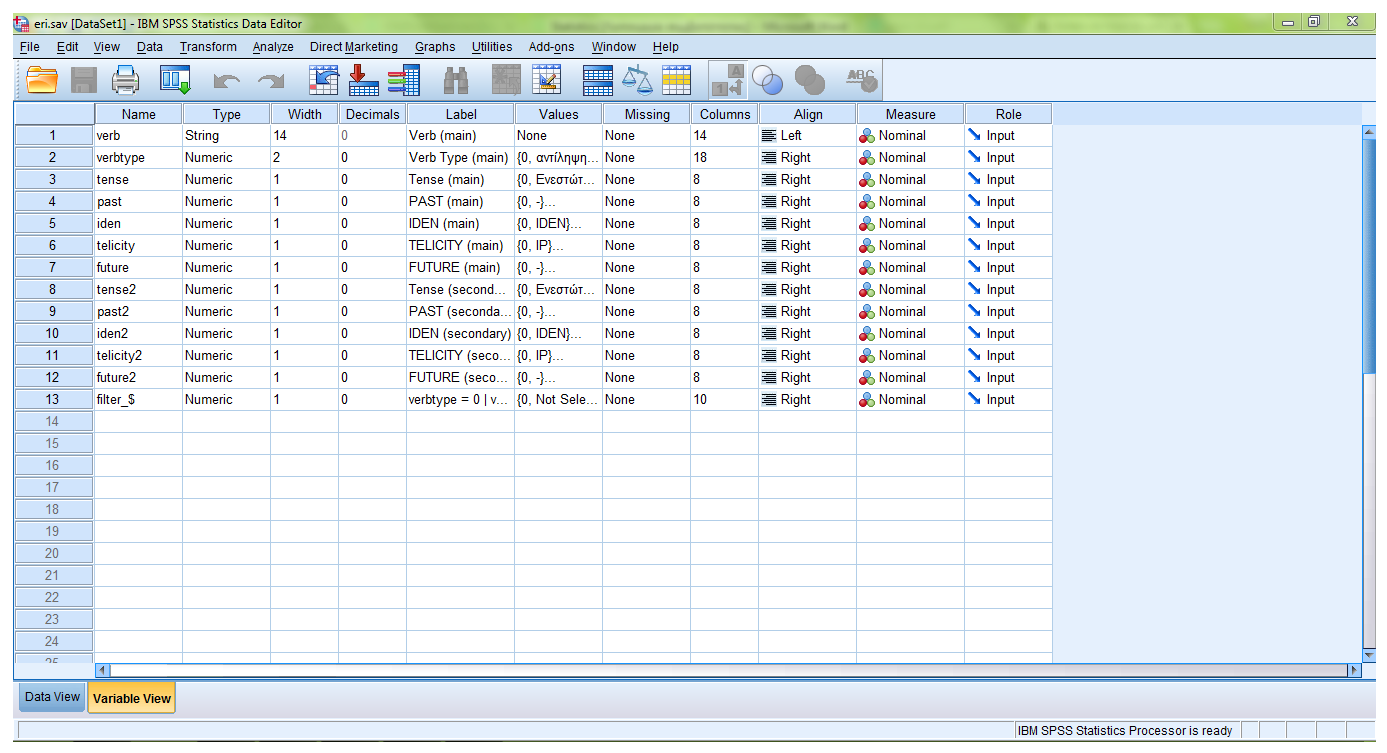Select the name cell 'telicity2'
The image size is (1387, 753).
point(139,355)
